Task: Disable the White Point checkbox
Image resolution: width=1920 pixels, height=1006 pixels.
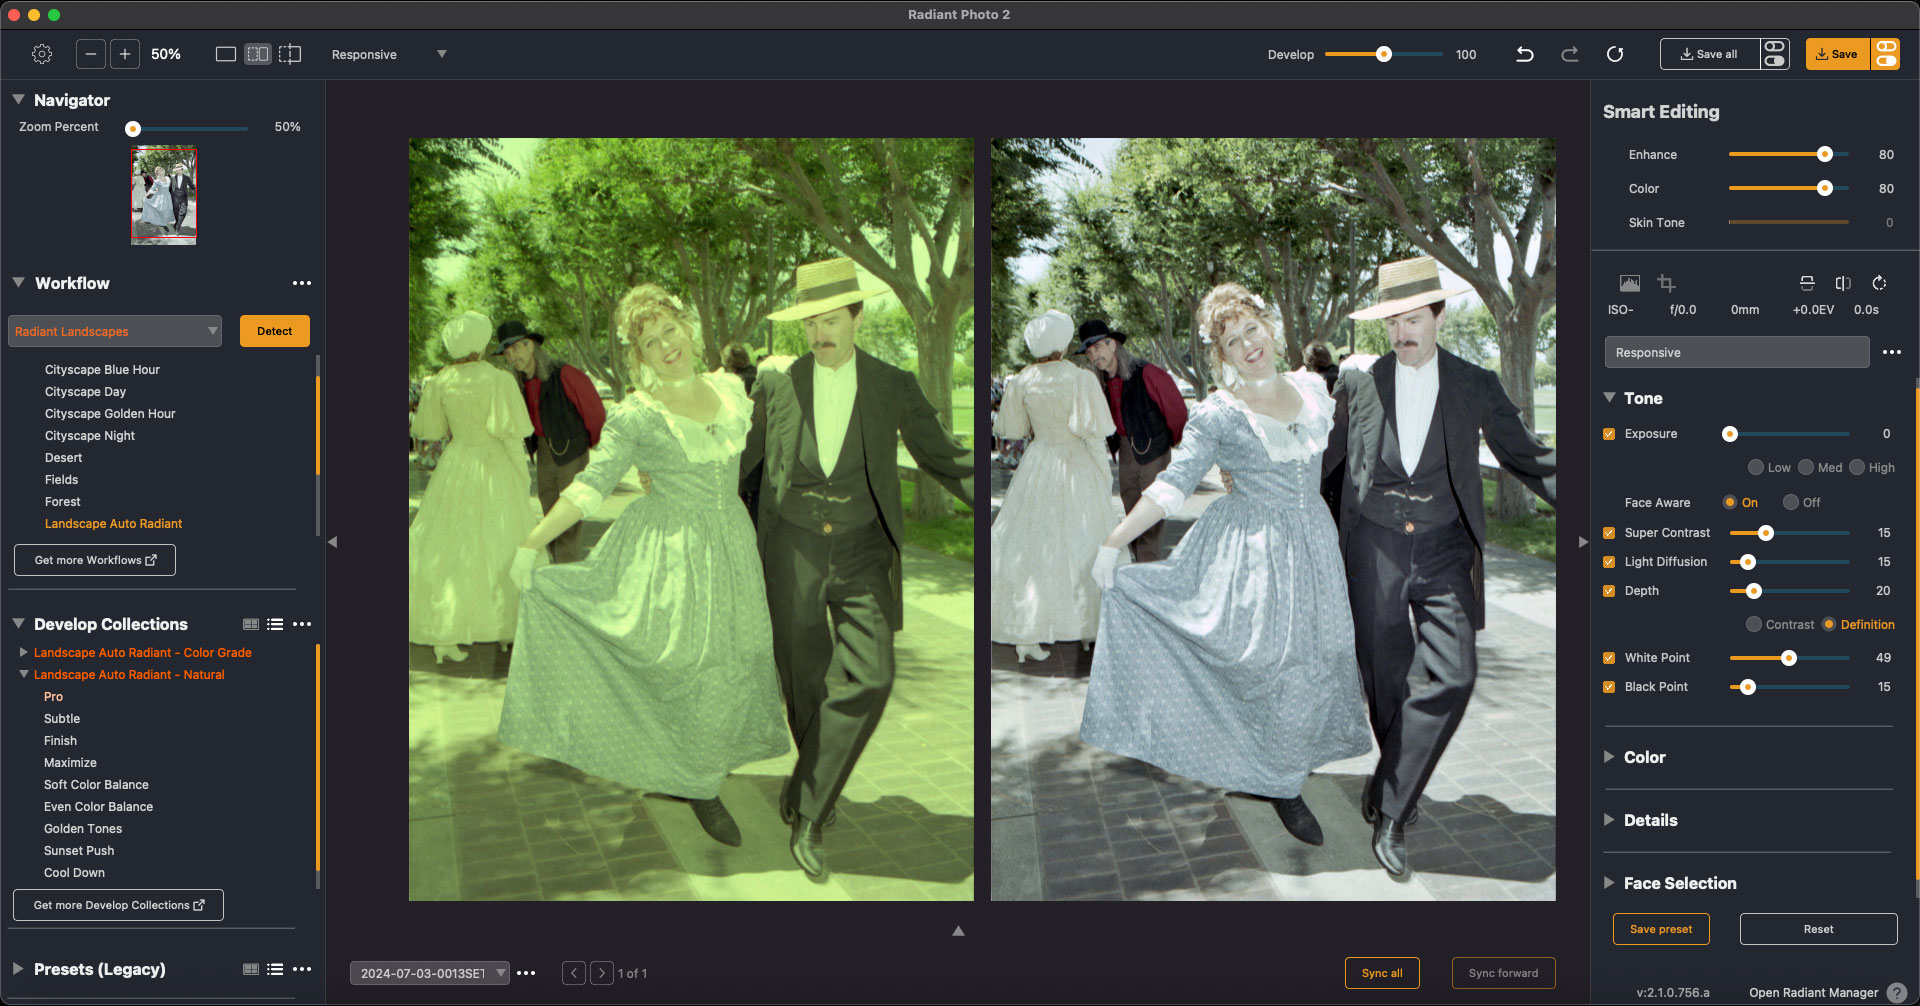Action: 1609,658
